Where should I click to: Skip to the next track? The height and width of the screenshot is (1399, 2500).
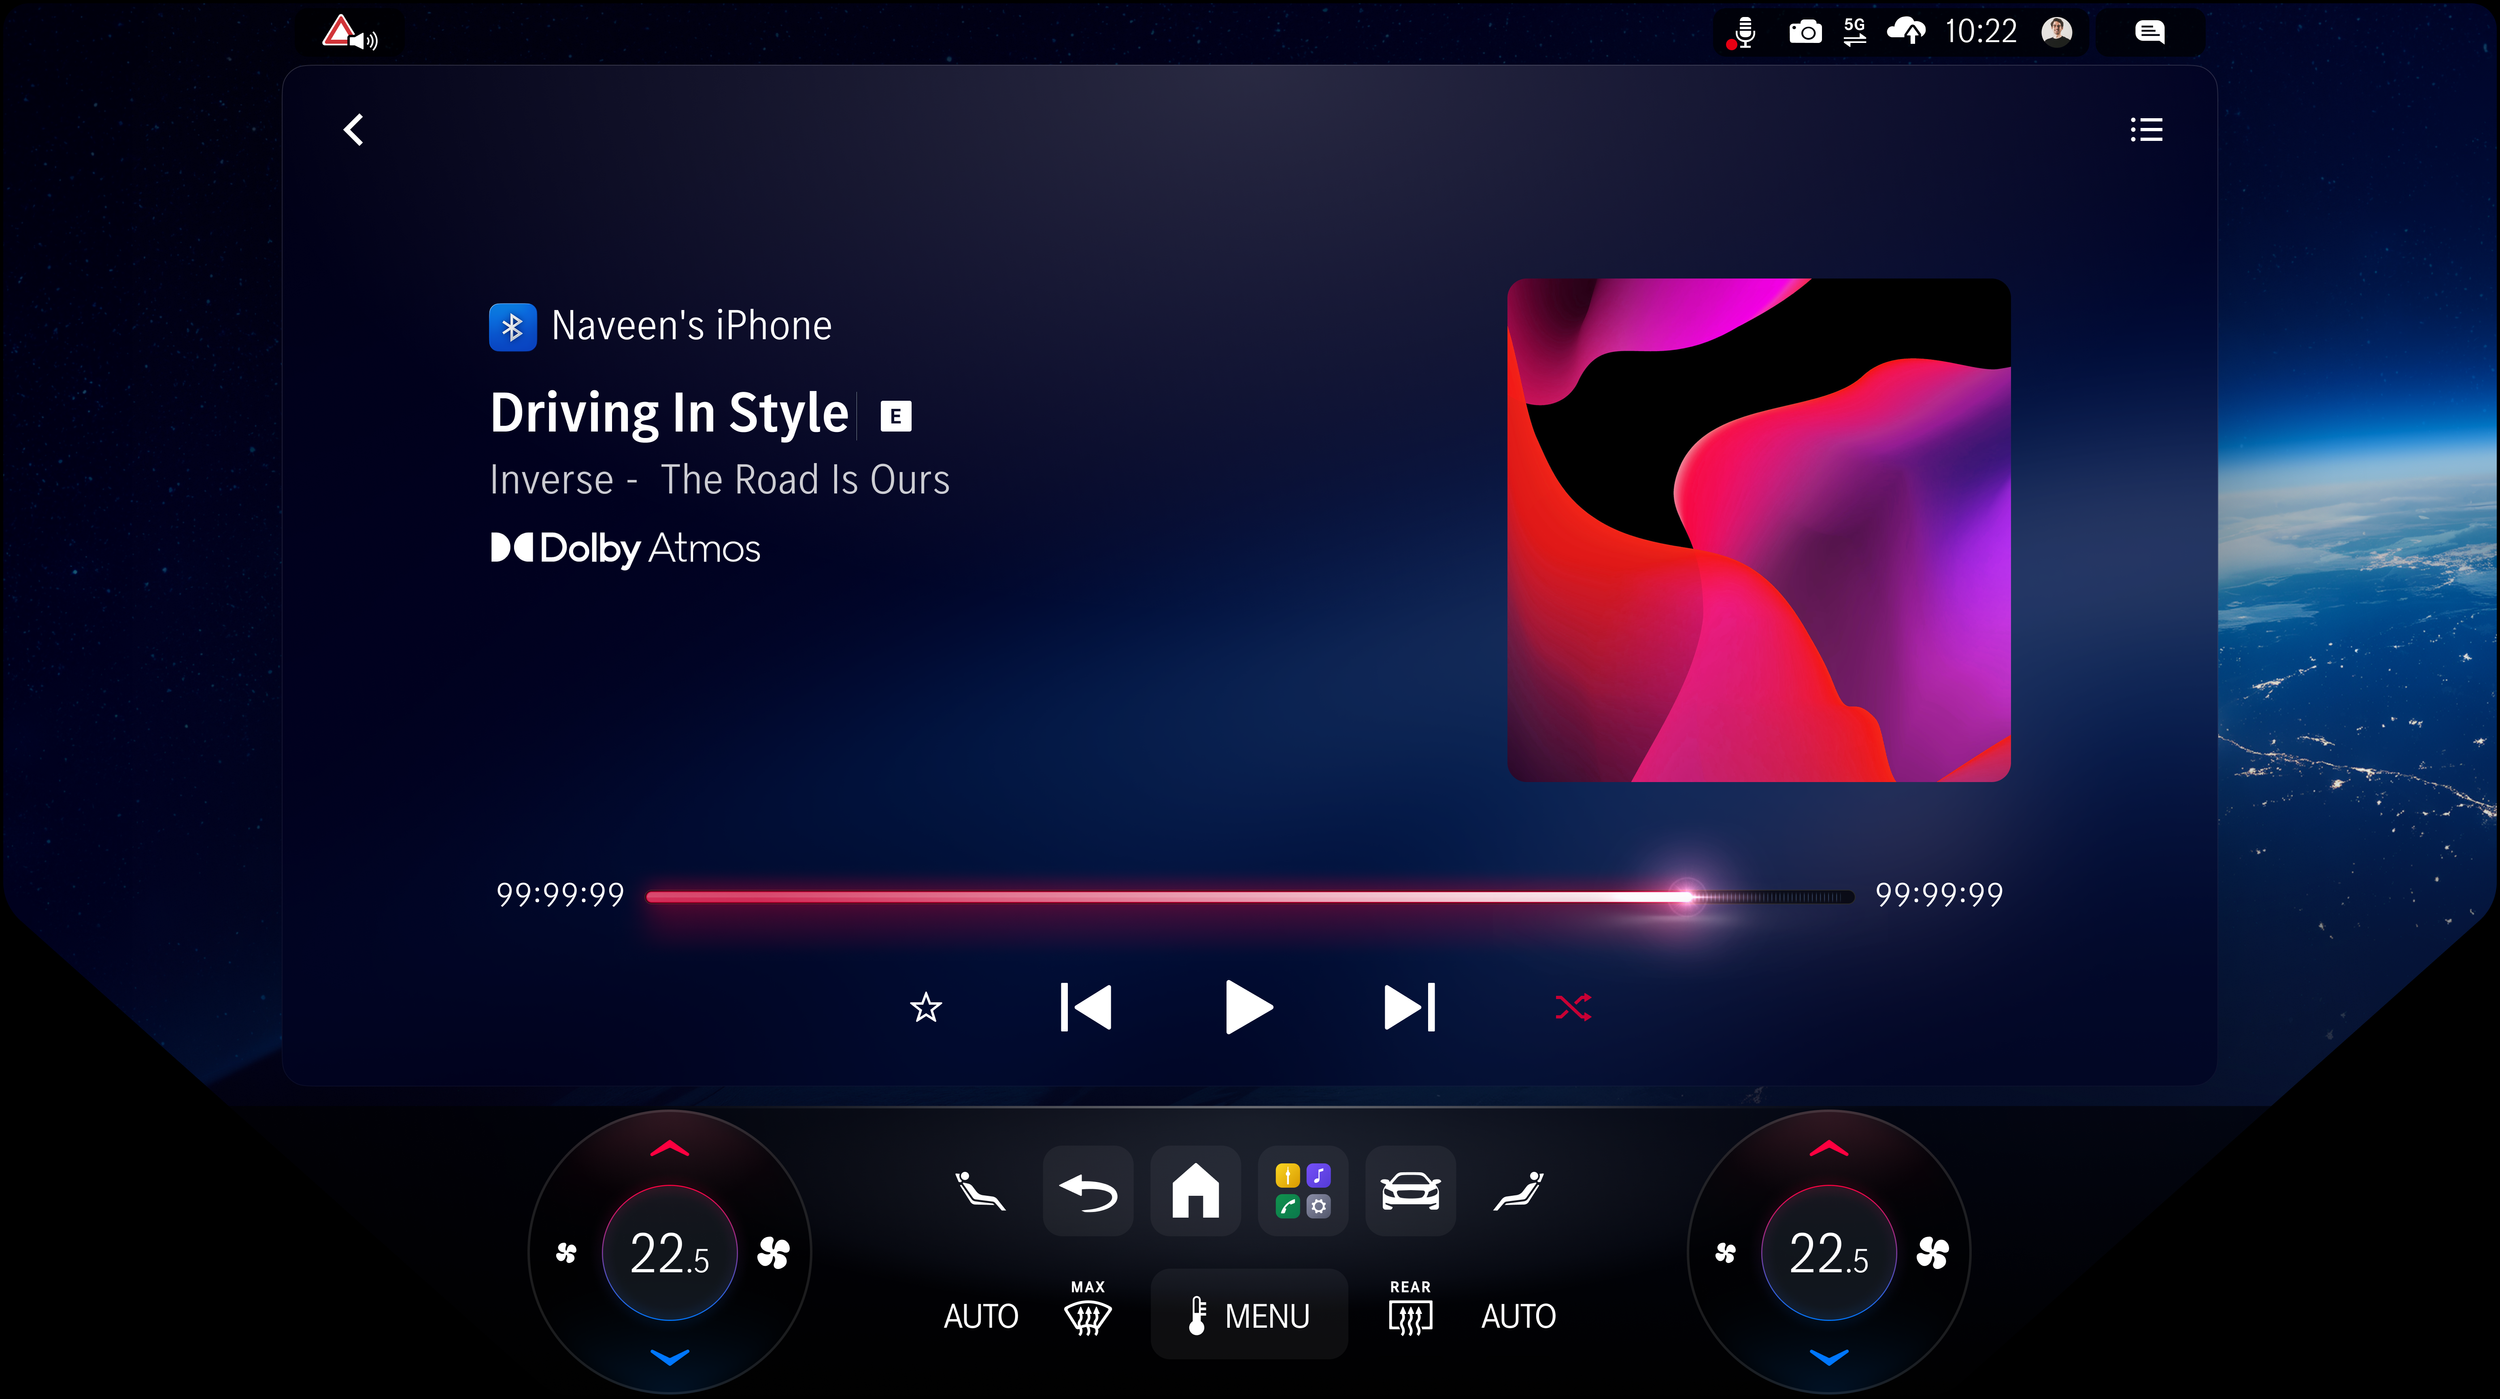tap(1409, 1007)
